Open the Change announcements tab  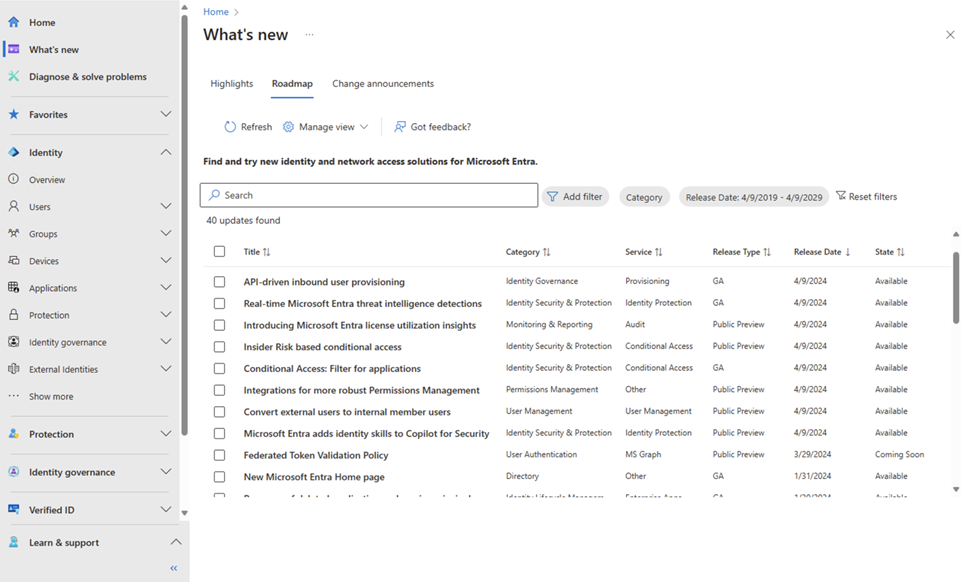(x=383, y=84)
